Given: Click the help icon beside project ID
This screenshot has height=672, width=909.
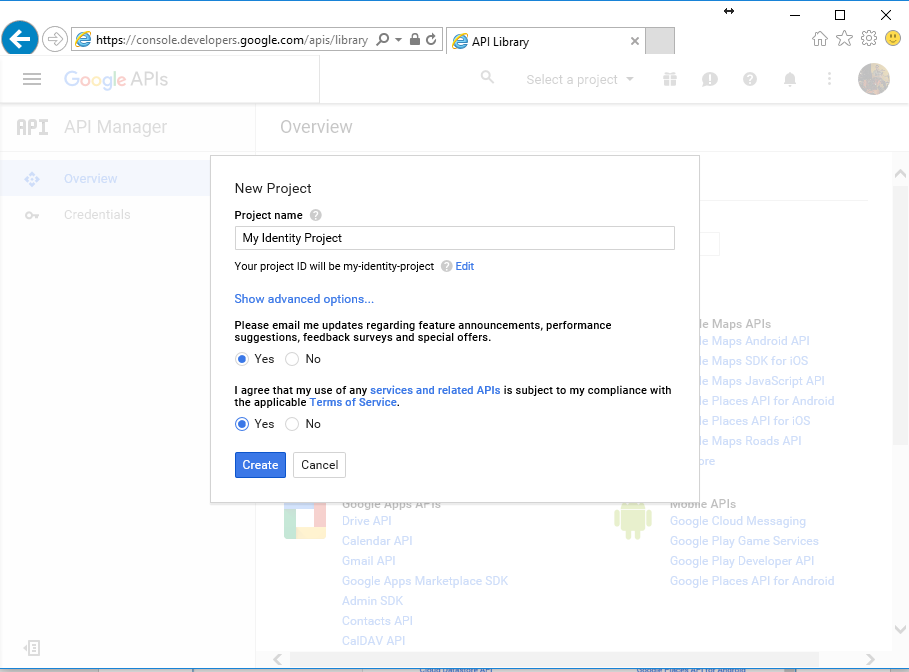Looking at the screenshot, I should pos(446,266).
